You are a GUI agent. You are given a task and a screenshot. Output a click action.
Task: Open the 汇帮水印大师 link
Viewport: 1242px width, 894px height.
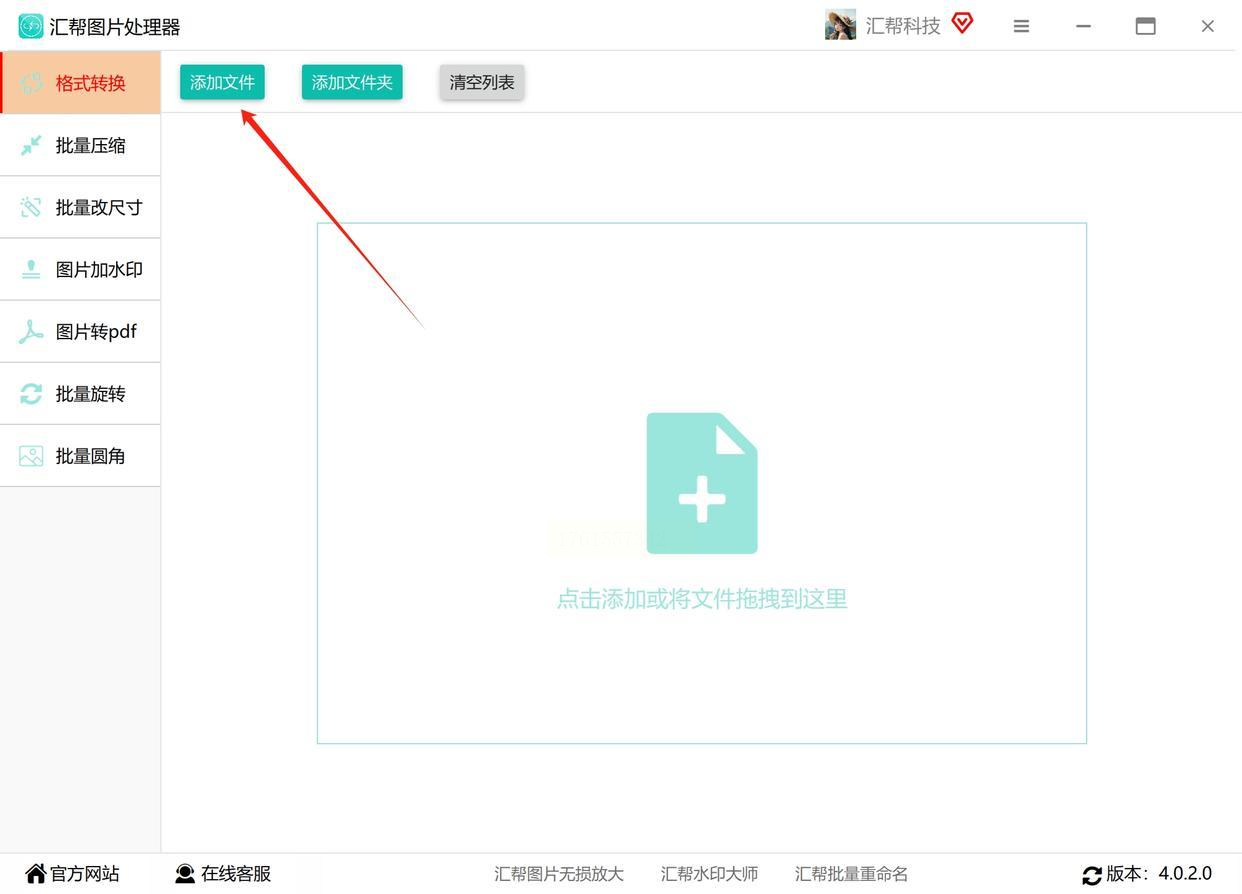(709, 874)
